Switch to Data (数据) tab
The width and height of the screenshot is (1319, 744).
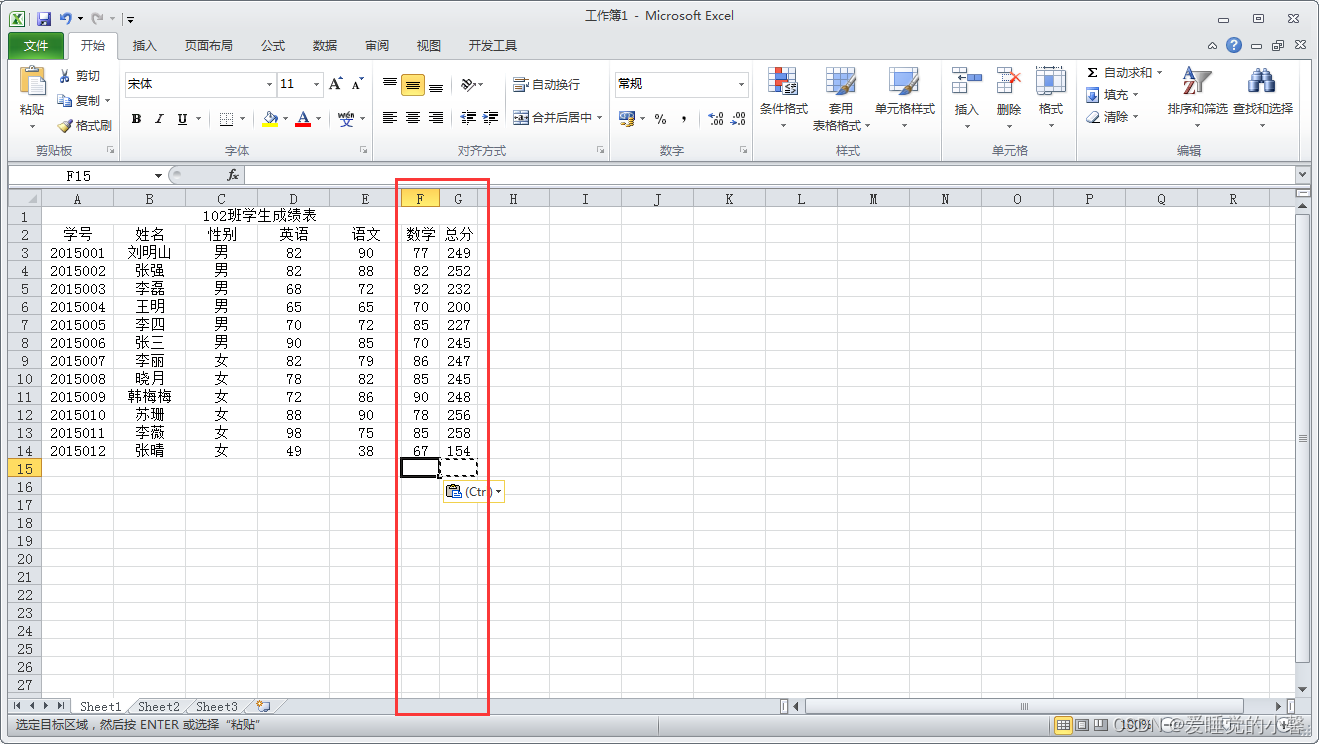pyautogui.click(x=324, y=45)
